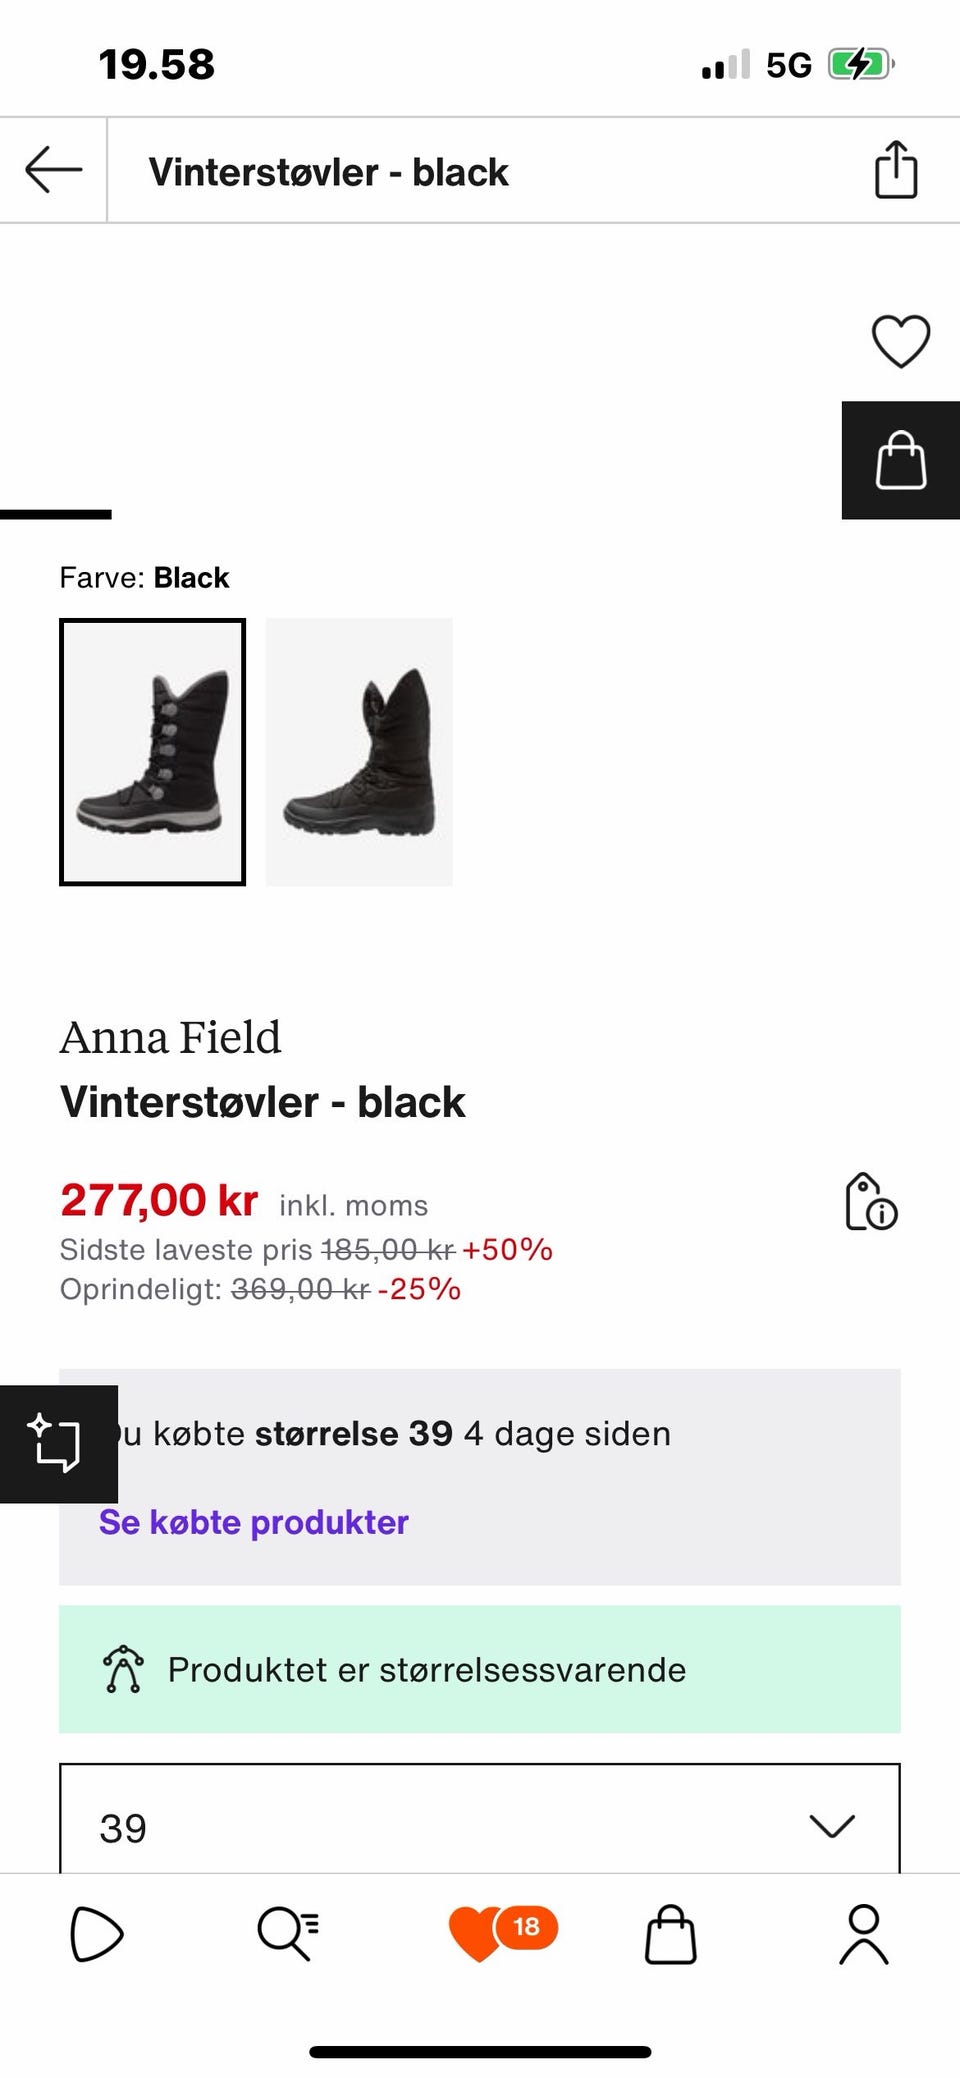
Task: Select the first black boot color swatch
Action: pyautogui.click(x=152, y=752)
